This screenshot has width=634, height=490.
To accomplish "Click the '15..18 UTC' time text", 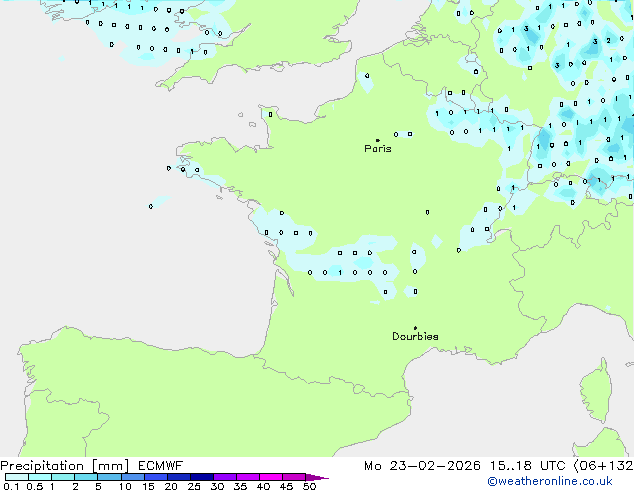I will pyautogui.click(x=528, y=466).
